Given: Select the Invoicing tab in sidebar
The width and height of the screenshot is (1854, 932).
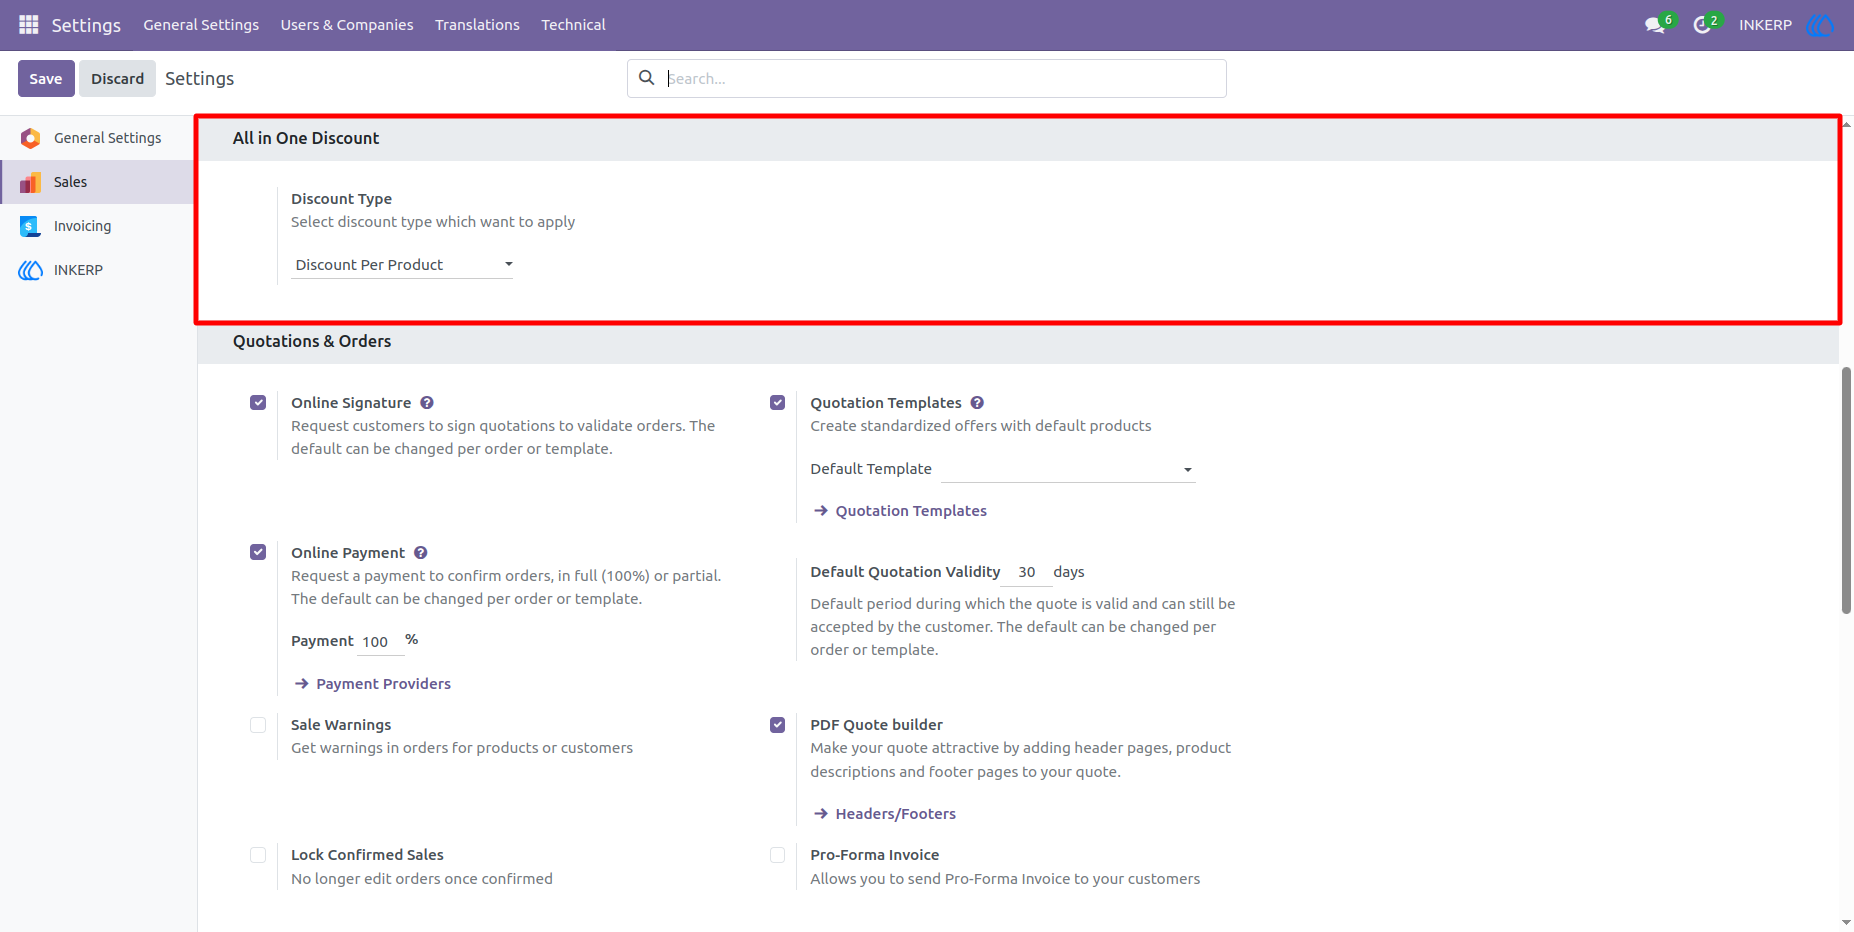Looking at the screenshot, I should [97, 226].
